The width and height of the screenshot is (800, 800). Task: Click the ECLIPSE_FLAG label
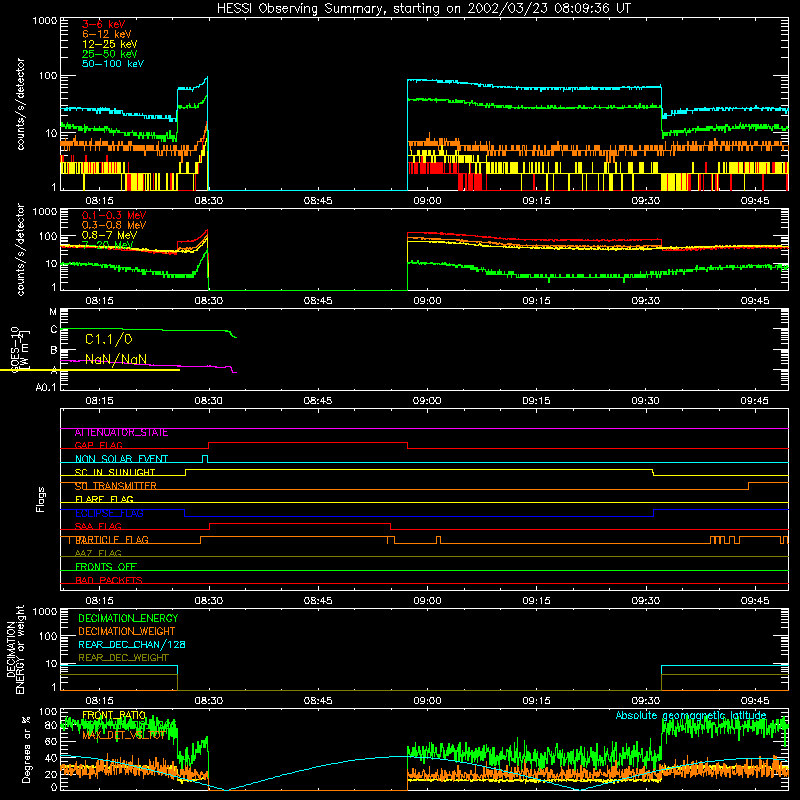pos(109,513)
